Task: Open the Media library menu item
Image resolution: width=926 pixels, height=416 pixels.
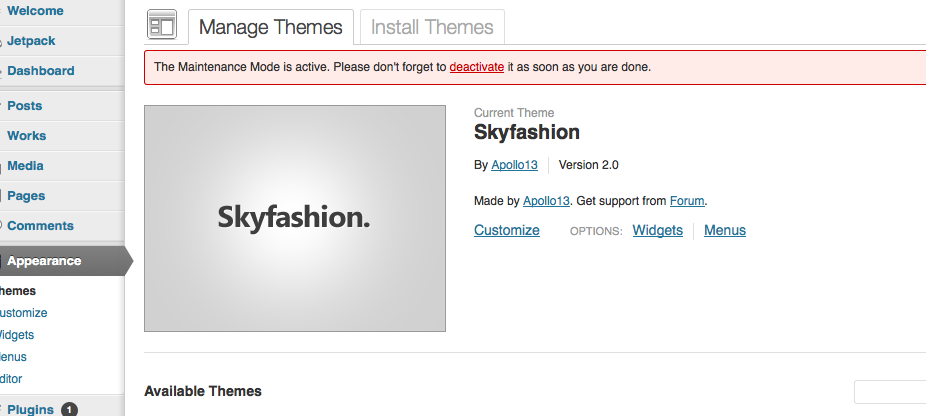Action: pos(25,166)
